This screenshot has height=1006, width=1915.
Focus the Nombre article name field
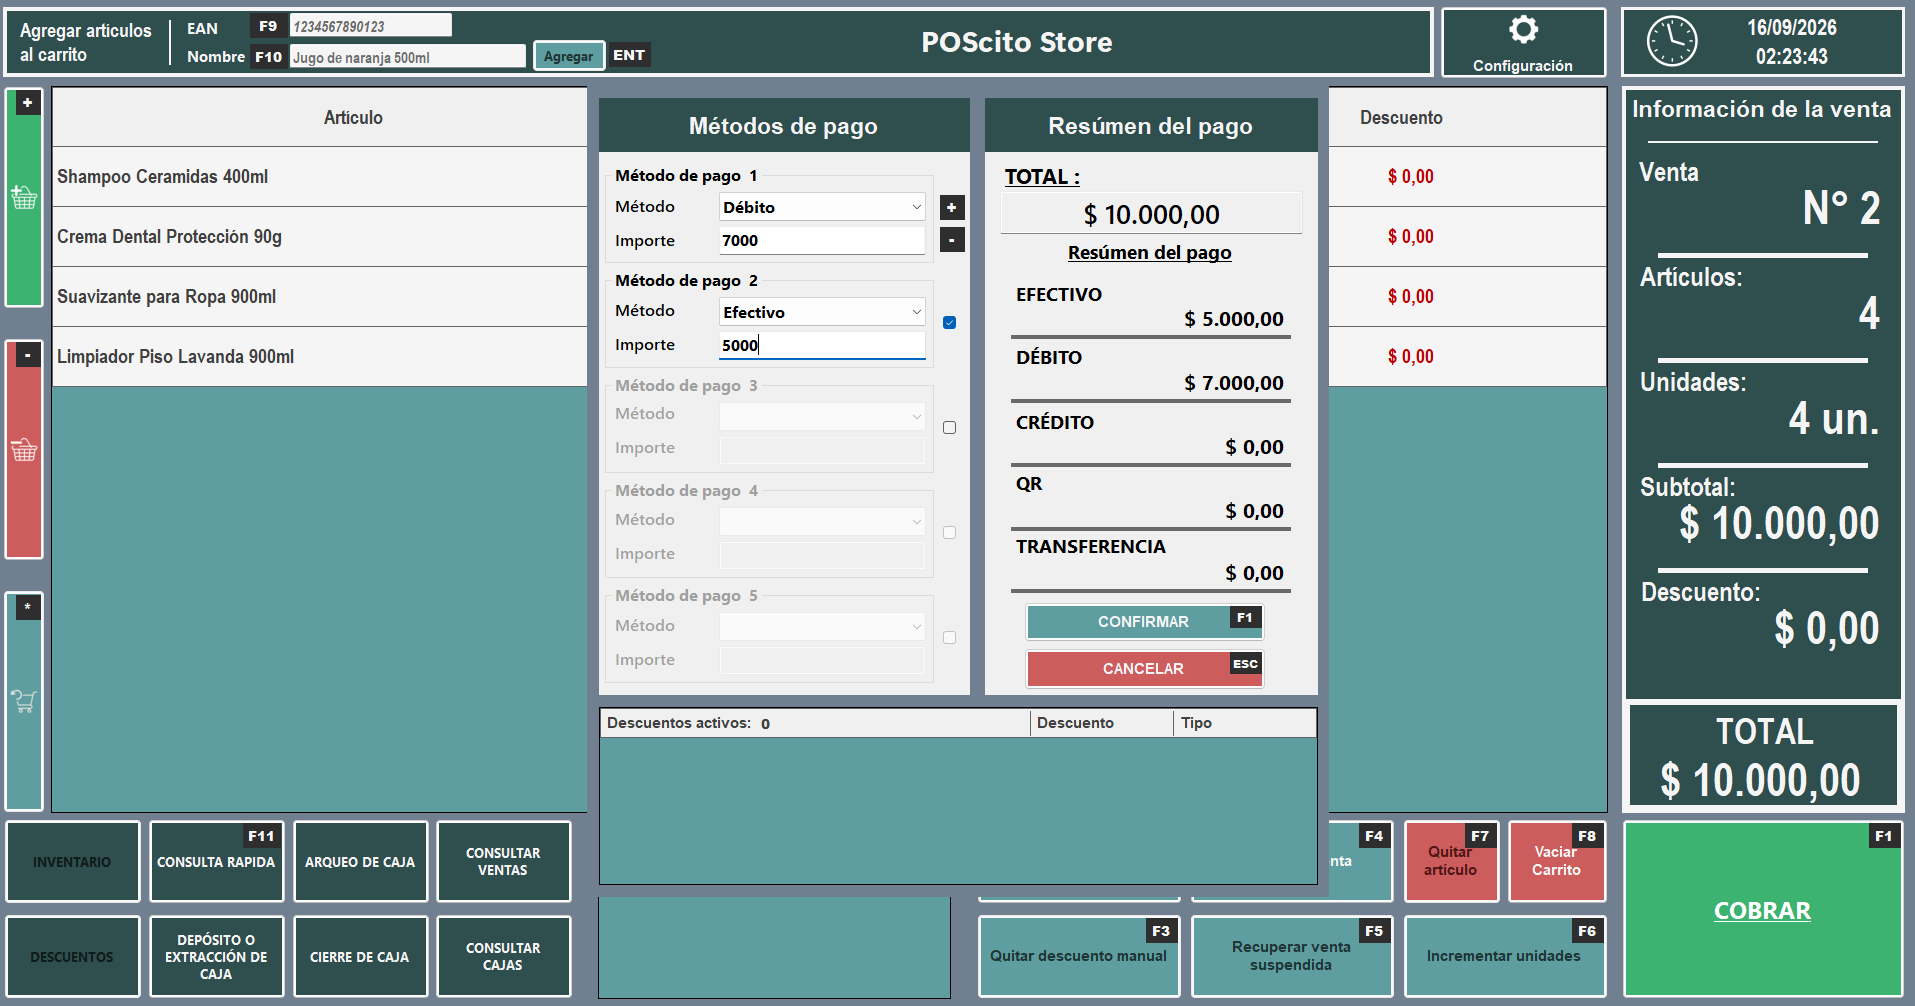(x=407, y=57)
